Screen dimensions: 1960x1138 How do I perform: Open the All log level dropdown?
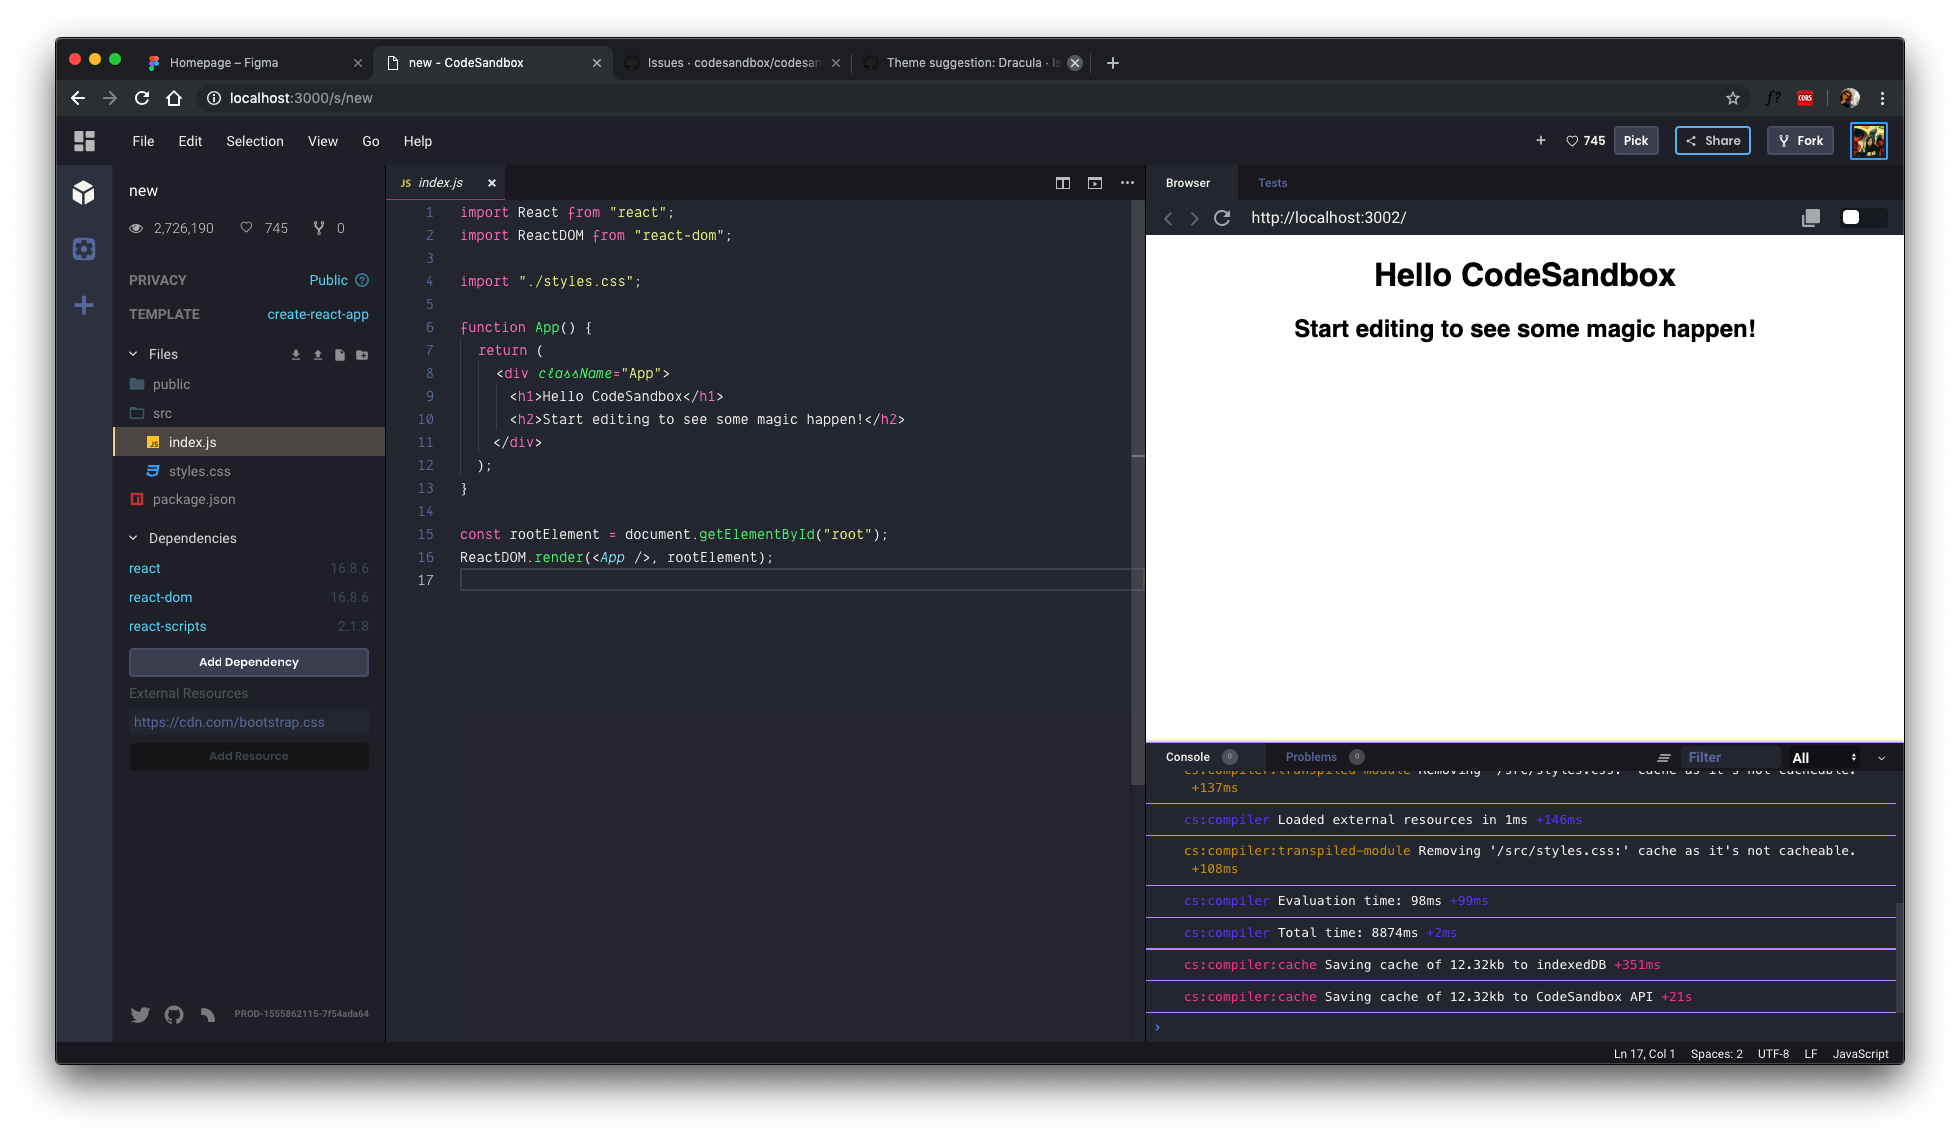(1823, 758)
